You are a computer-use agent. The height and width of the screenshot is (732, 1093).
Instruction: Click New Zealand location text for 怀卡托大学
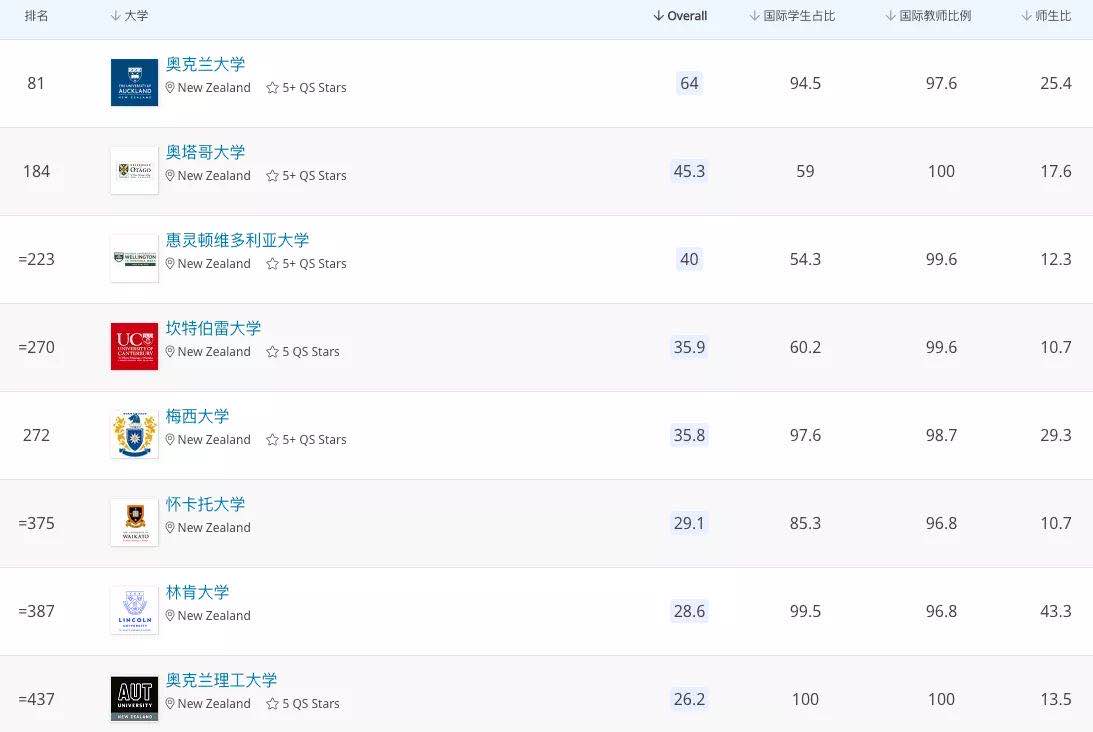(214, 528)
